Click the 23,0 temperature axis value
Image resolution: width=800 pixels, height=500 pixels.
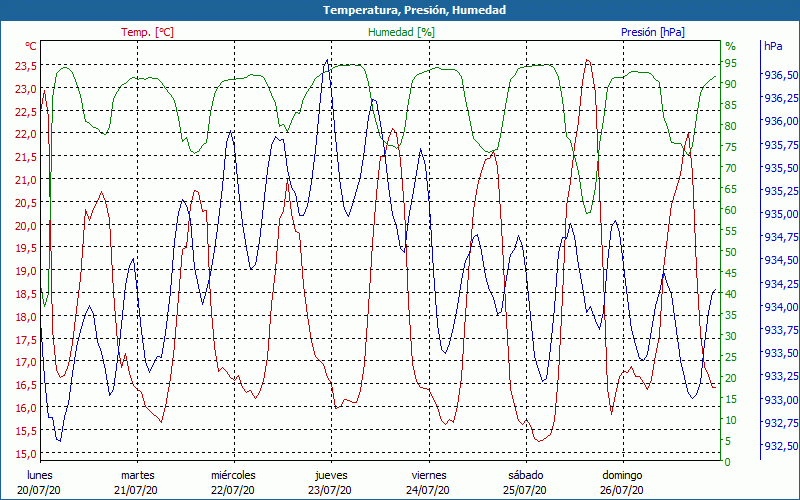pos(25,89)
